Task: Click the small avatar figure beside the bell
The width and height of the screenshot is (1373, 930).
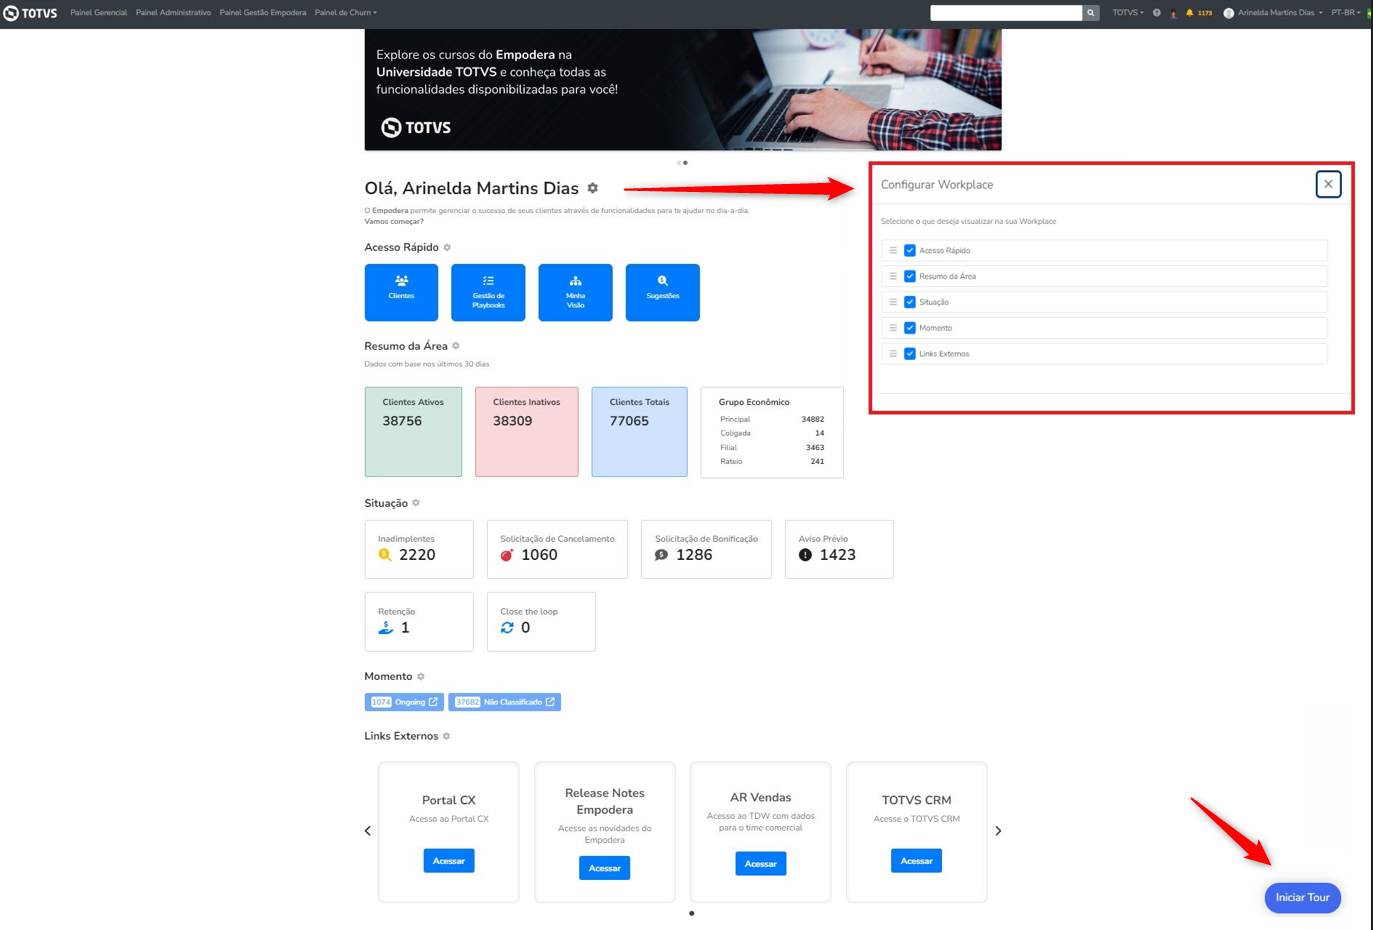Action: pos(1173,13)
